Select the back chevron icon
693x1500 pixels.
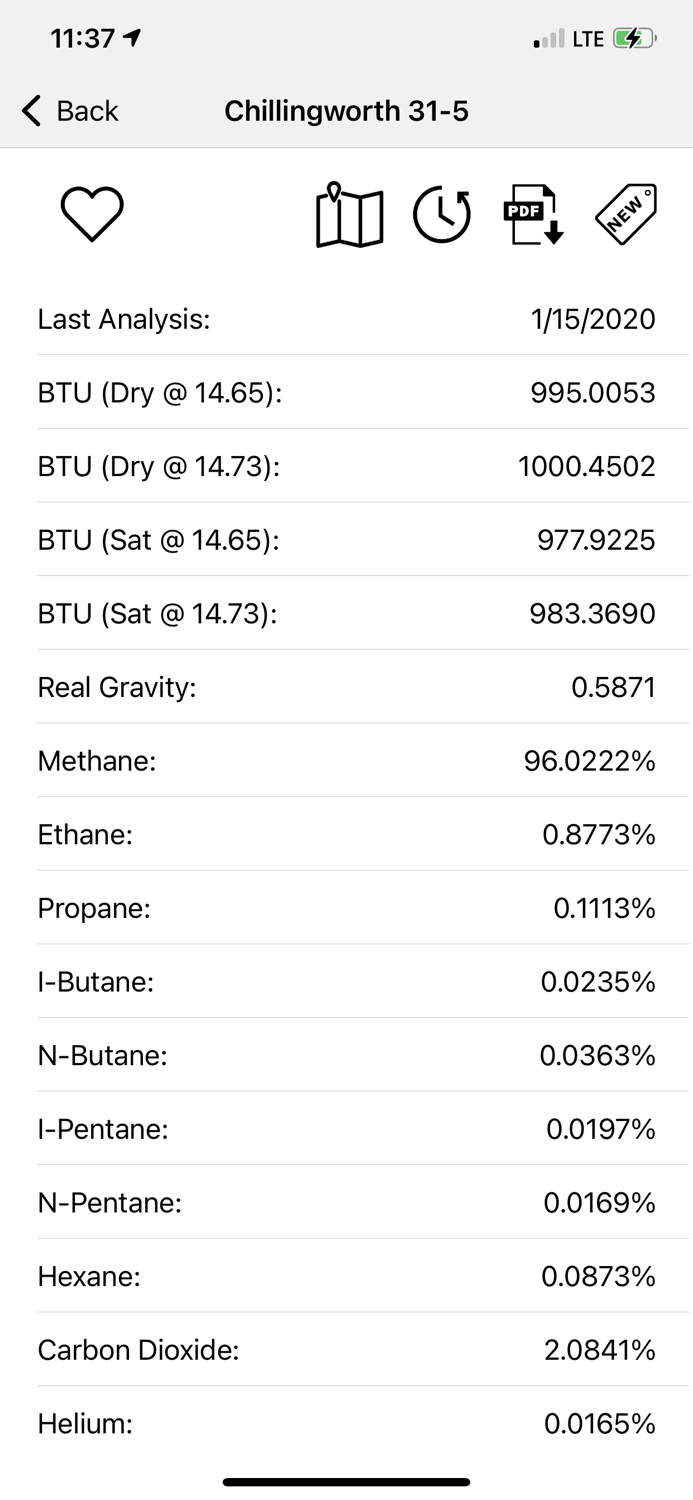[x=28, y=111]
